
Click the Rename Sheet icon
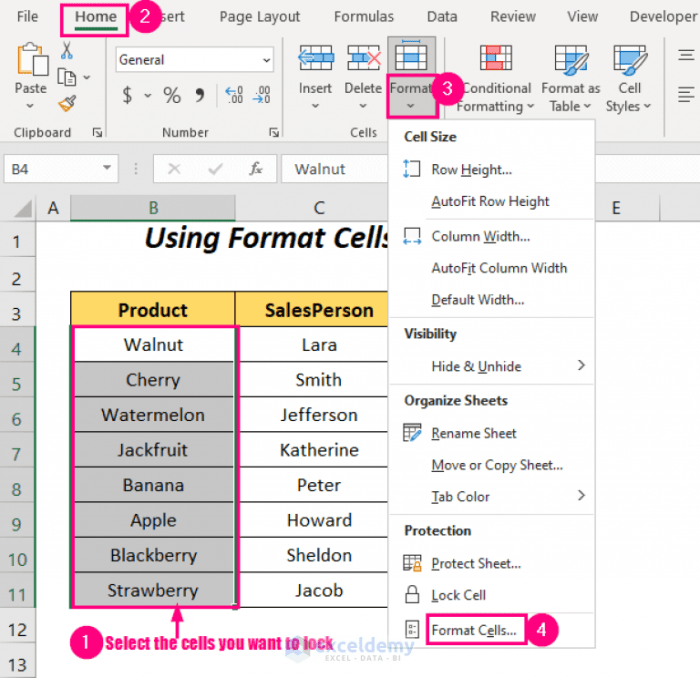coord(412,433)
